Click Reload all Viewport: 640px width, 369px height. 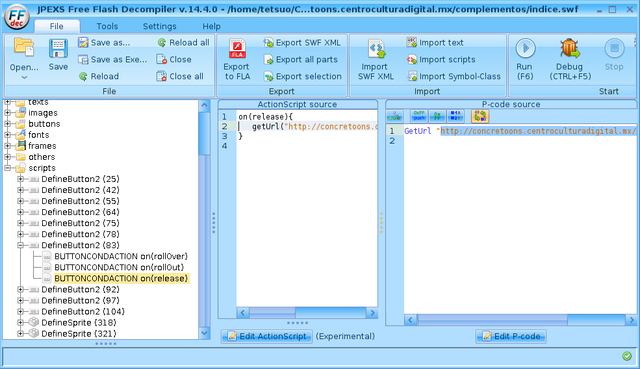click(x=183, y=42)
